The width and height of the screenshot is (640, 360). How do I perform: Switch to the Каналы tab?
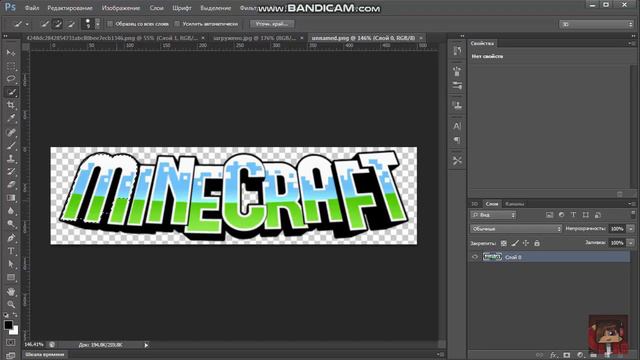(x=515, y=204)
